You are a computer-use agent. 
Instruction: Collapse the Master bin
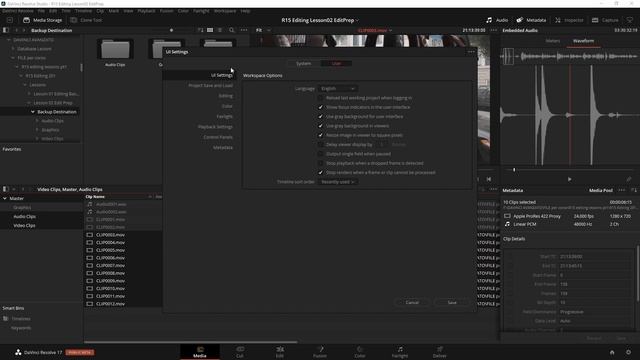(x=5, y=198)
